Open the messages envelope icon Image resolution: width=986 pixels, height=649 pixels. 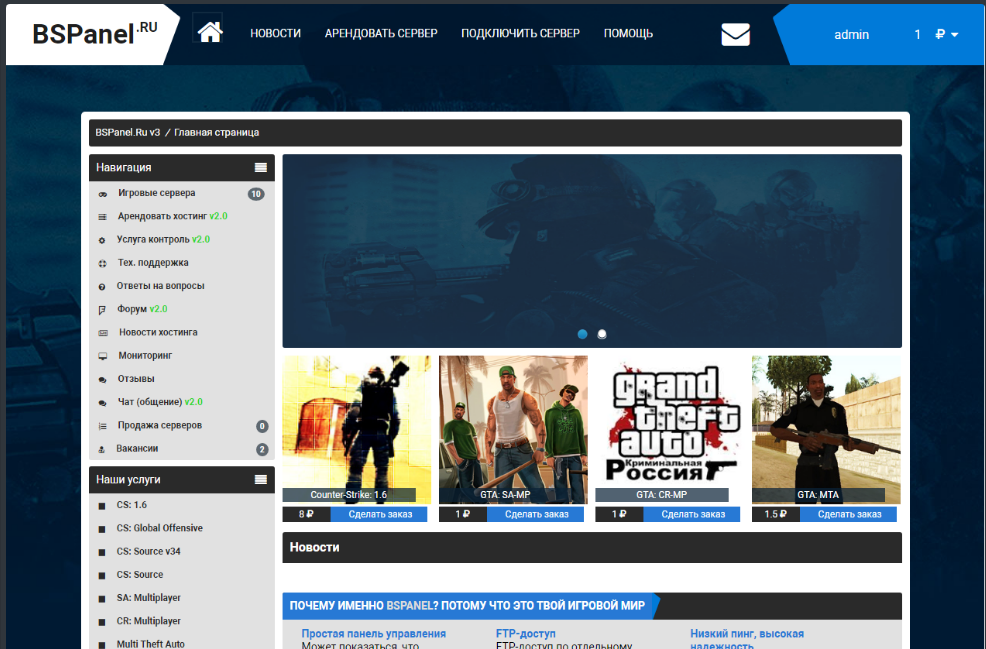[x=735, y=34]
